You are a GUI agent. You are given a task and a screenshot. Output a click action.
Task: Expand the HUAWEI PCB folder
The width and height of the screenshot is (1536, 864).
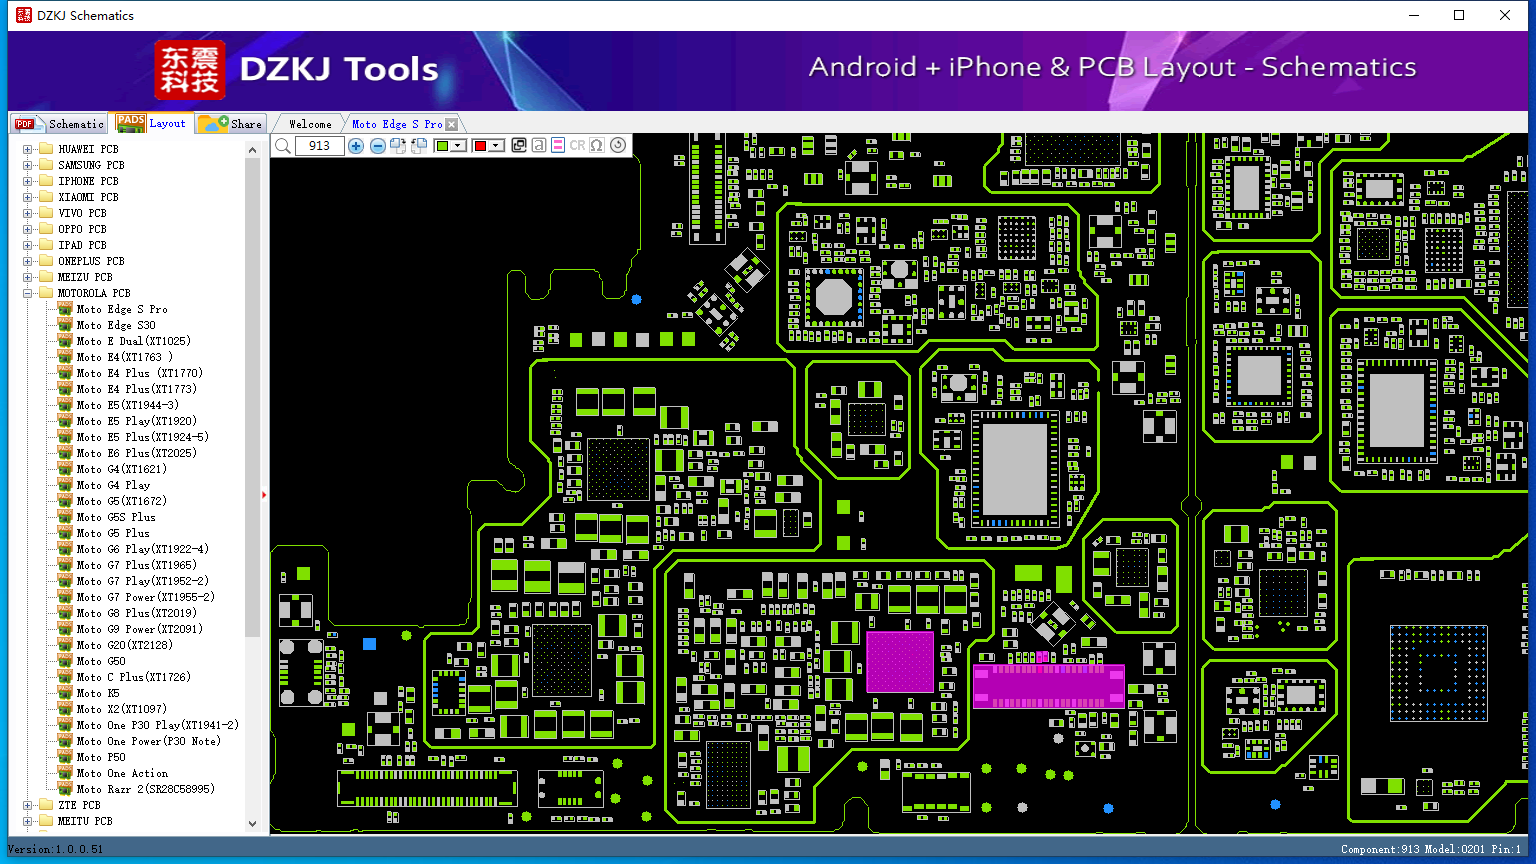click(28, 149)
